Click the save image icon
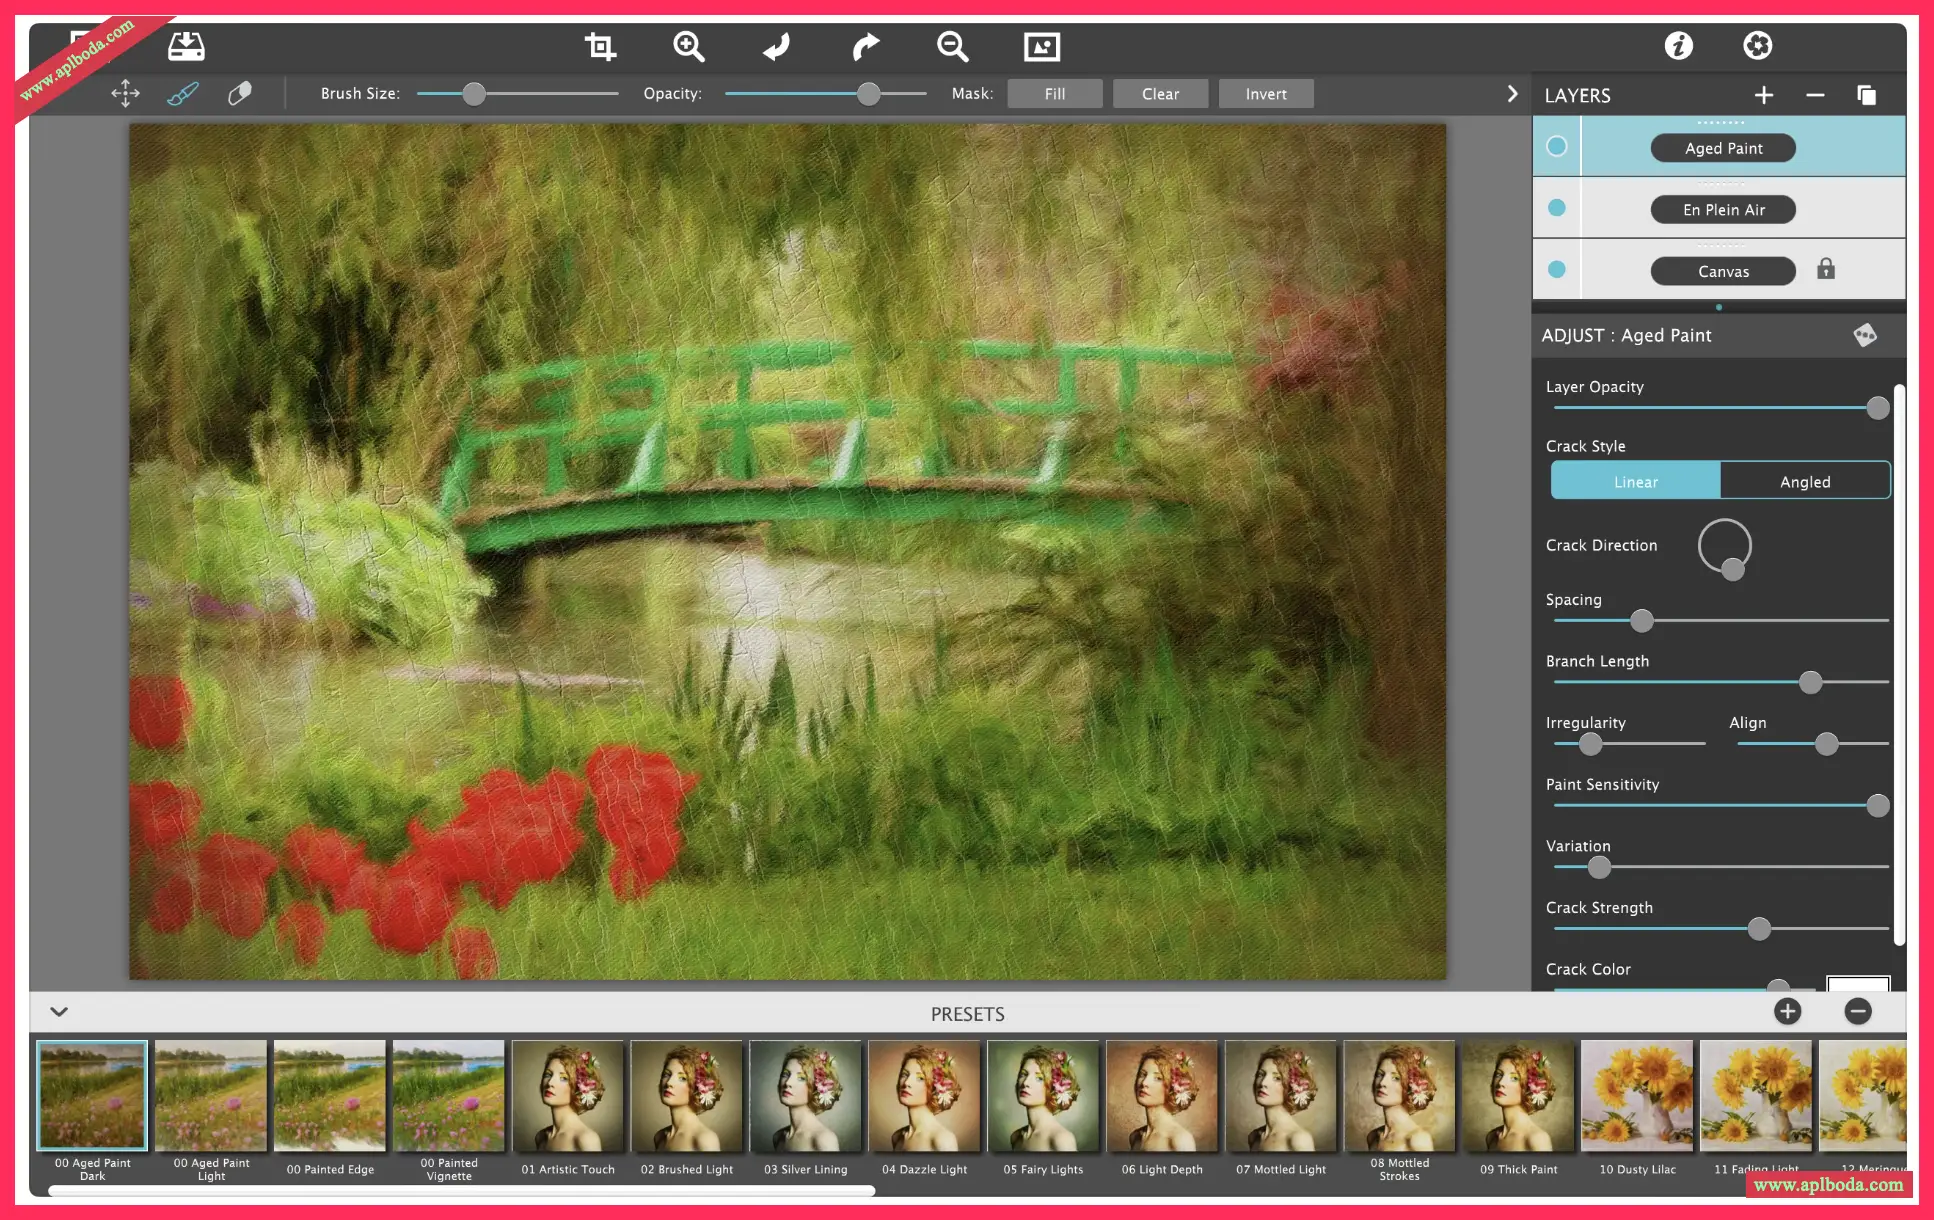Viewport: 1934px width, 1220px height. click(x=186, y=46)
